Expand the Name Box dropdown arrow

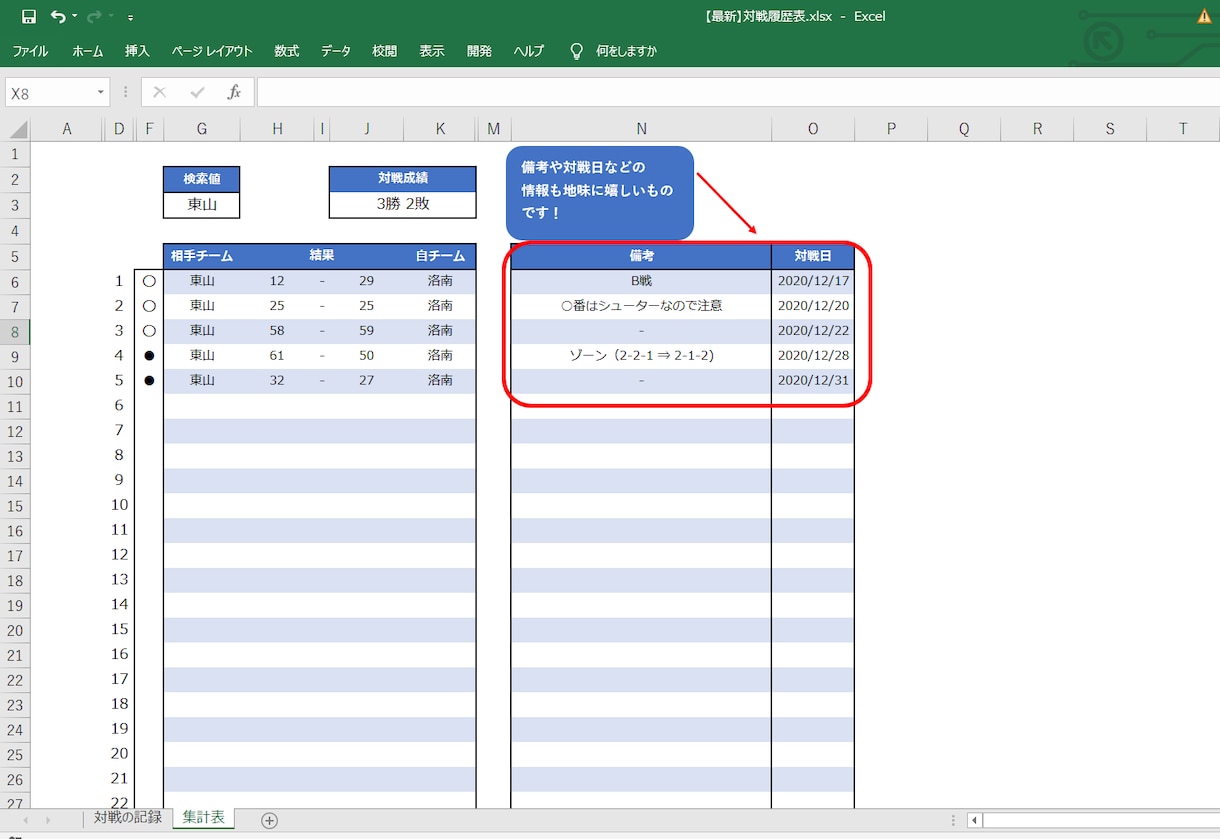101,93
